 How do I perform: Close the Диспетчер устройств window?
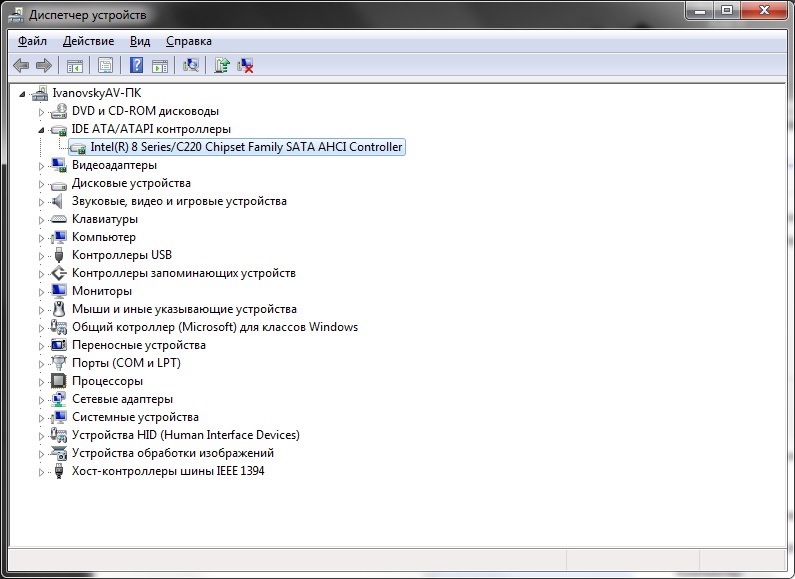point(765,10)
